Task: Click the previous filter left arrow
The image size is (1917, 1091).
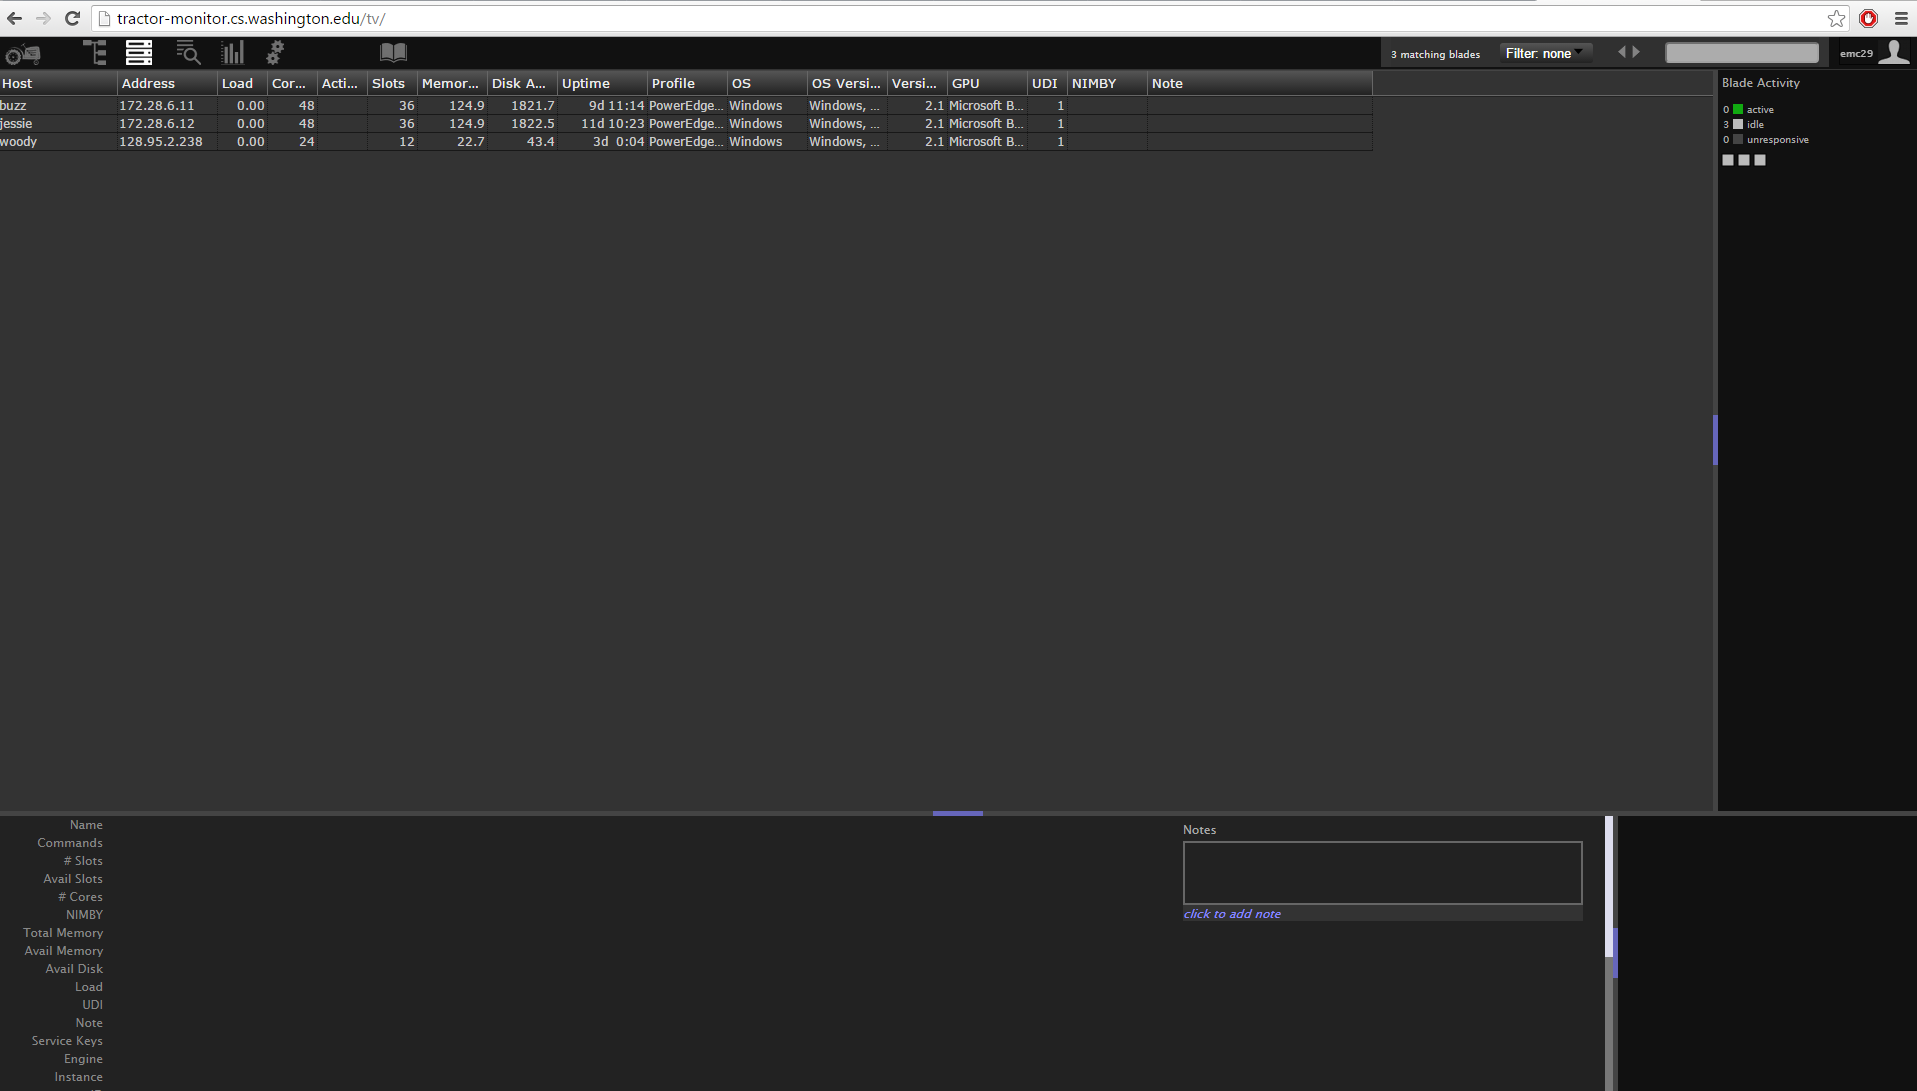Action: [1621, 53]
